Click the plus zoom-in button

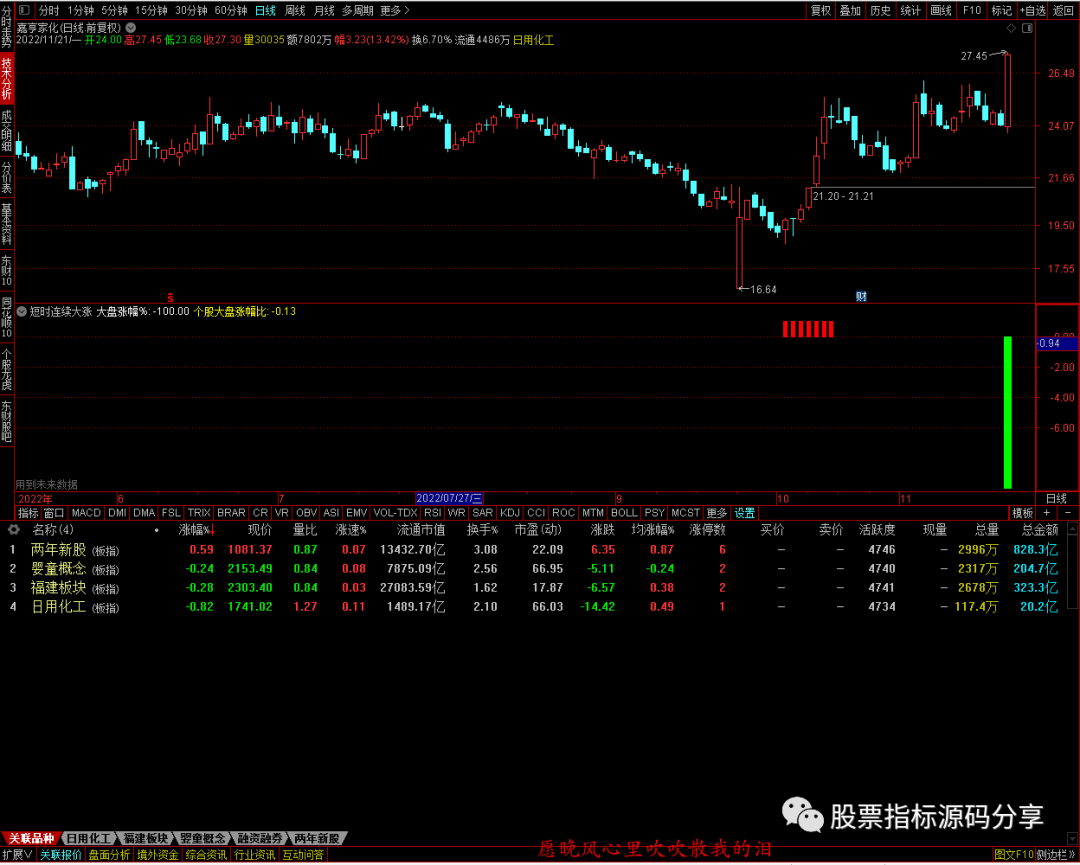[1046, 513]
